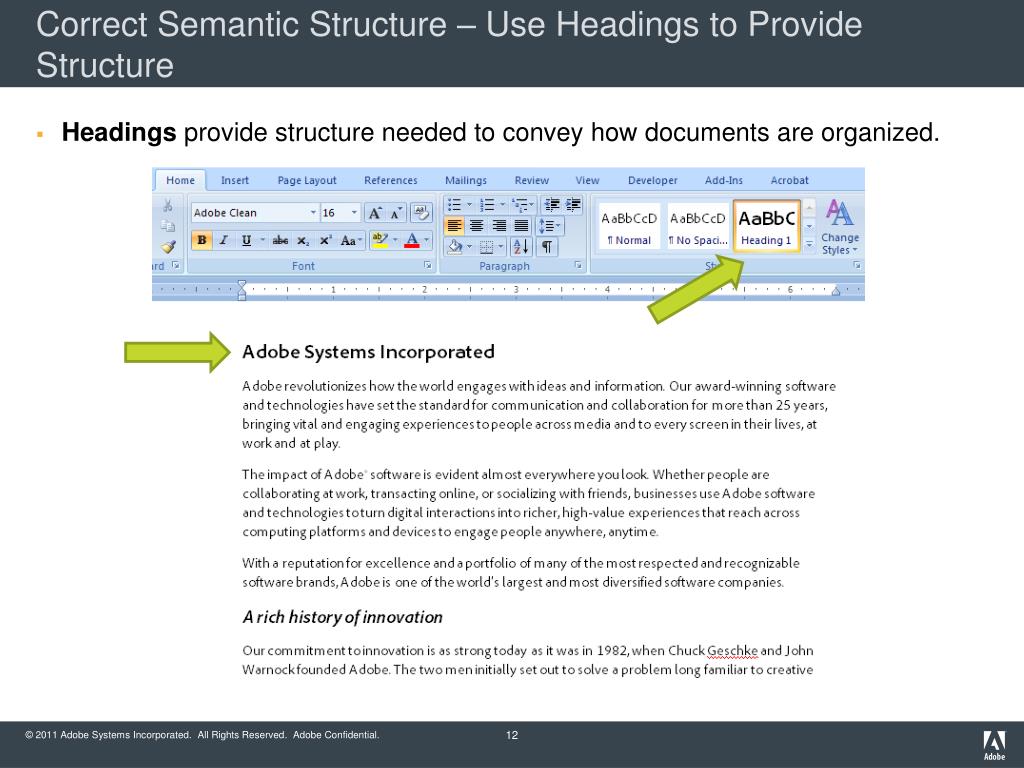Open the Add-Ins tab
This screenshot has width=1024, height=768.
click(724, 180)
